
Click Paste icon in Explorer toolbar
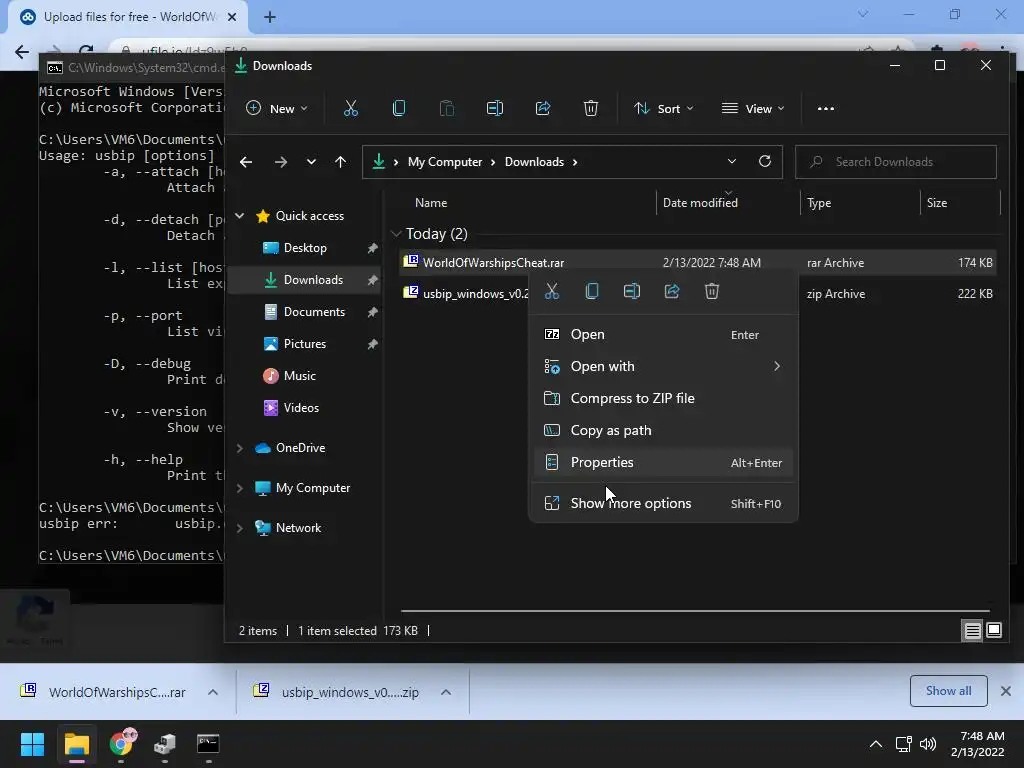coord(447,108)
